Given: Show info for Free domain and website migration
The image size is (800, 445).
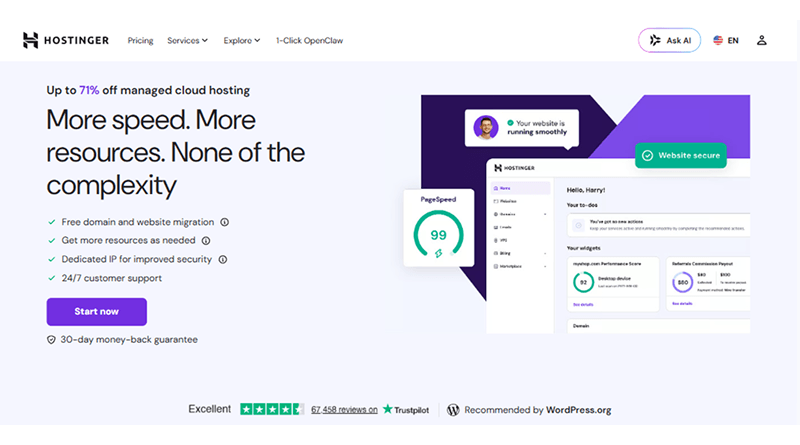Looking at the screenshot, I should (224, 222).
